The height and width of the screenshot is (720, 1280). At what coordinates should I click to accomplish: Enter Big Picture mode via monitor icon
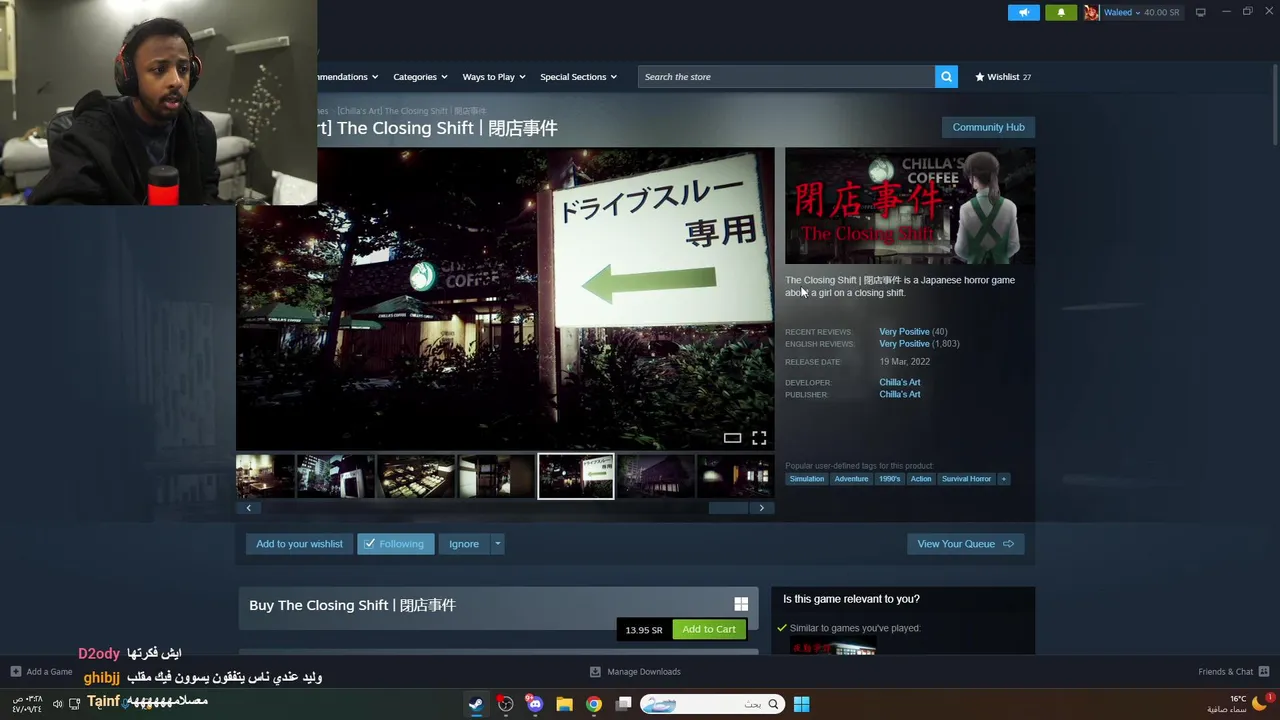[1200, 12]
